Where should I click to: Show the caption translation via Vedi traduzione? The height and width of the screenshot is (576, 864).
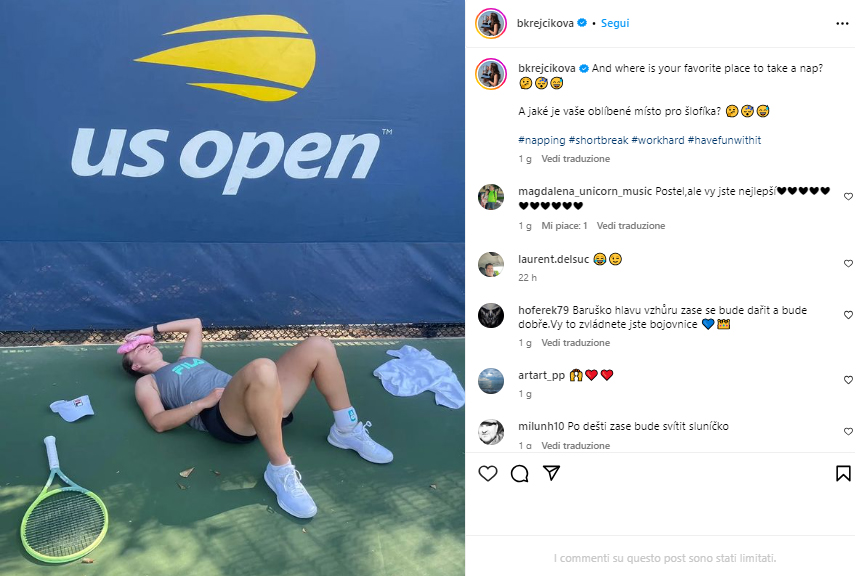coord(575,159)
